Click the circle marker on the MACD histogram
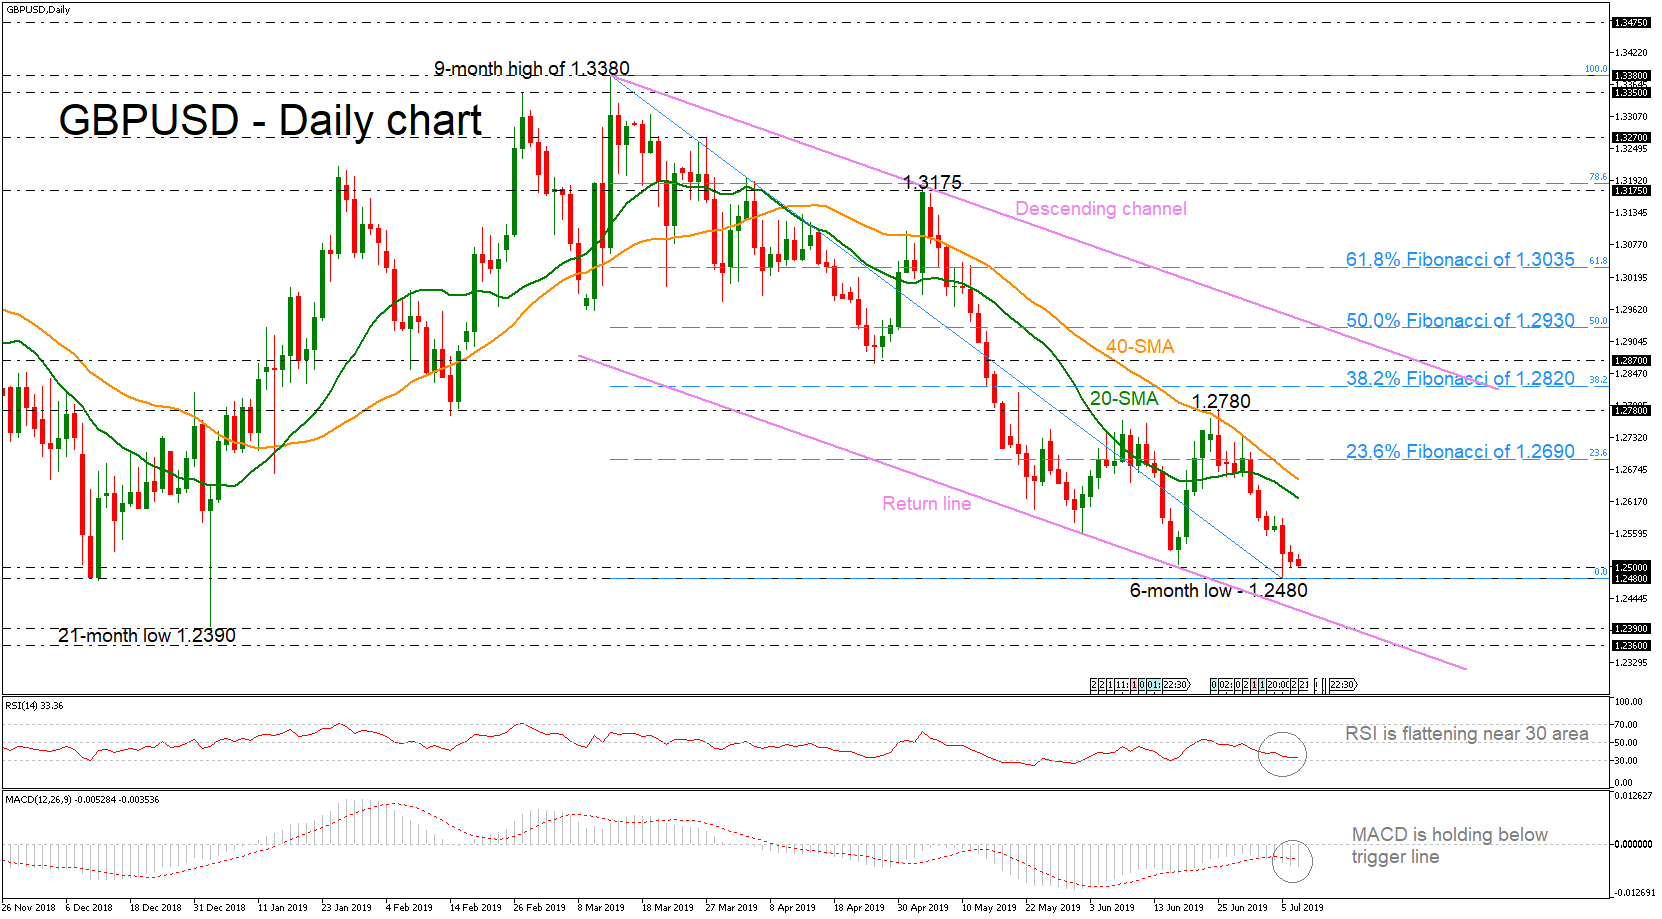The height and width of the screenshot is (919, 1662). coord(1291,860)
